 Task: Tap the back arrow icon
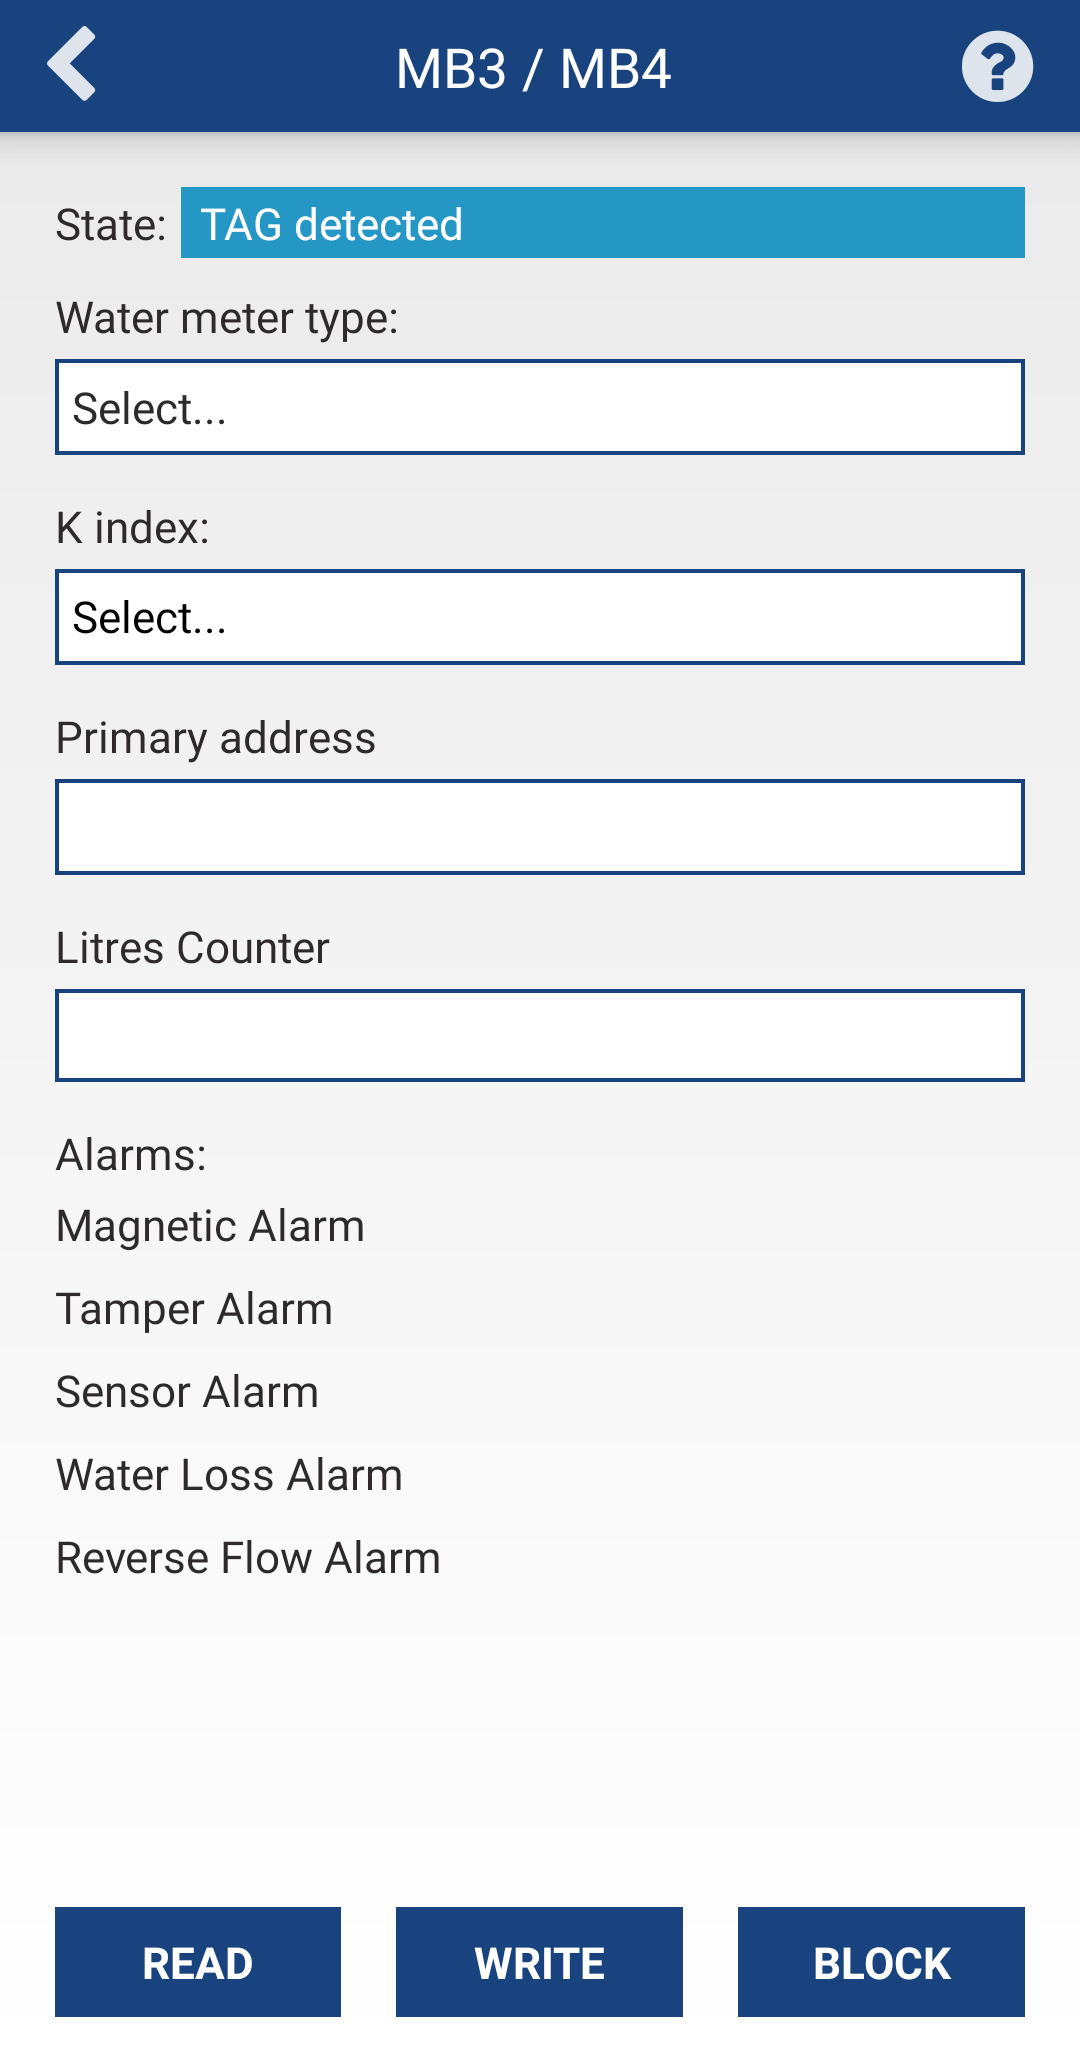(x=72, y=65)
